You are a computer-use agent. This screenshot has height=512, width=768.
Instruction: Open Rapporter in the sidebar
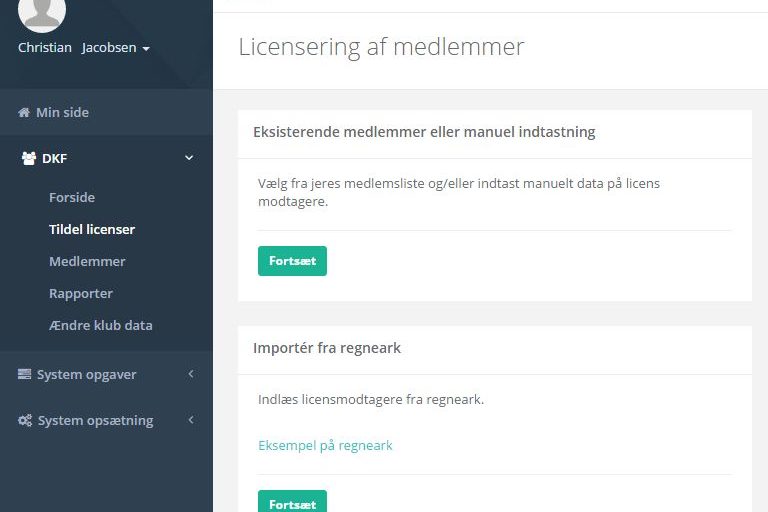coord(81,293)
